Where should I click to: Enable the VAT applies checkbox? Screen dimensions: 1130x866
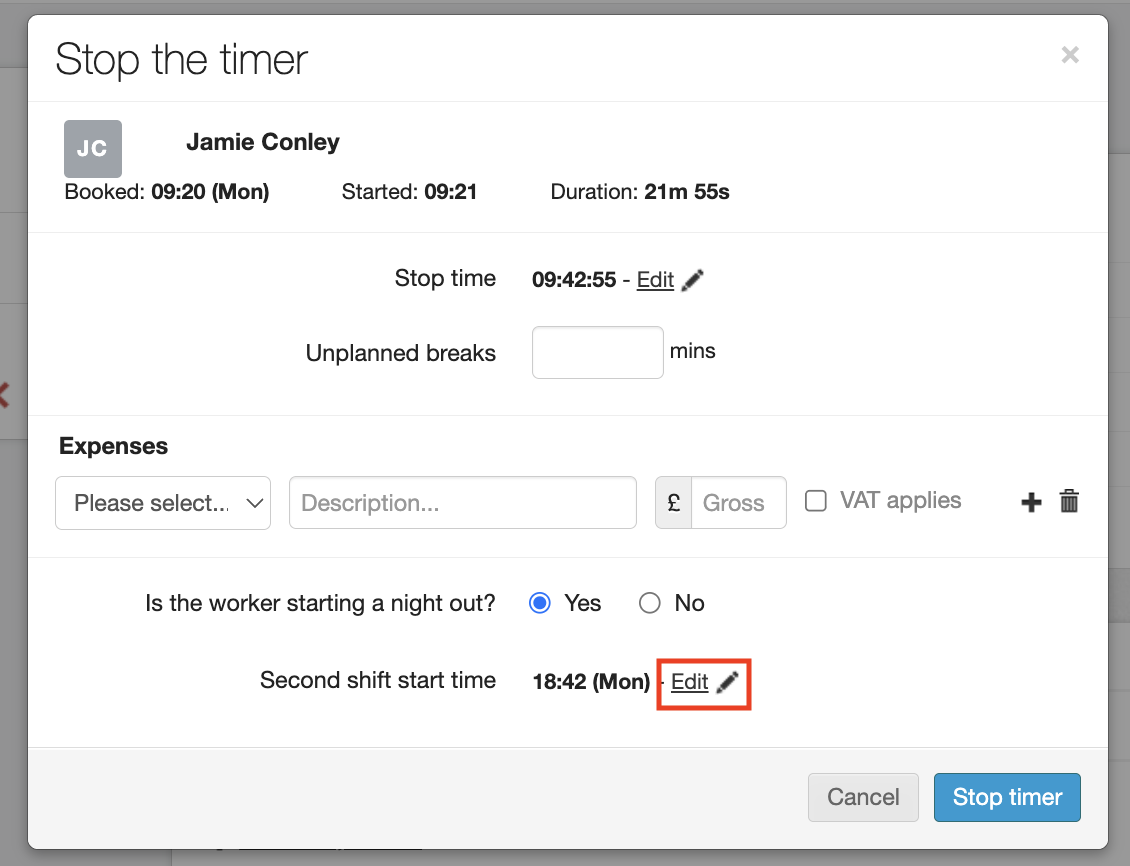click(x=816, y=501)
